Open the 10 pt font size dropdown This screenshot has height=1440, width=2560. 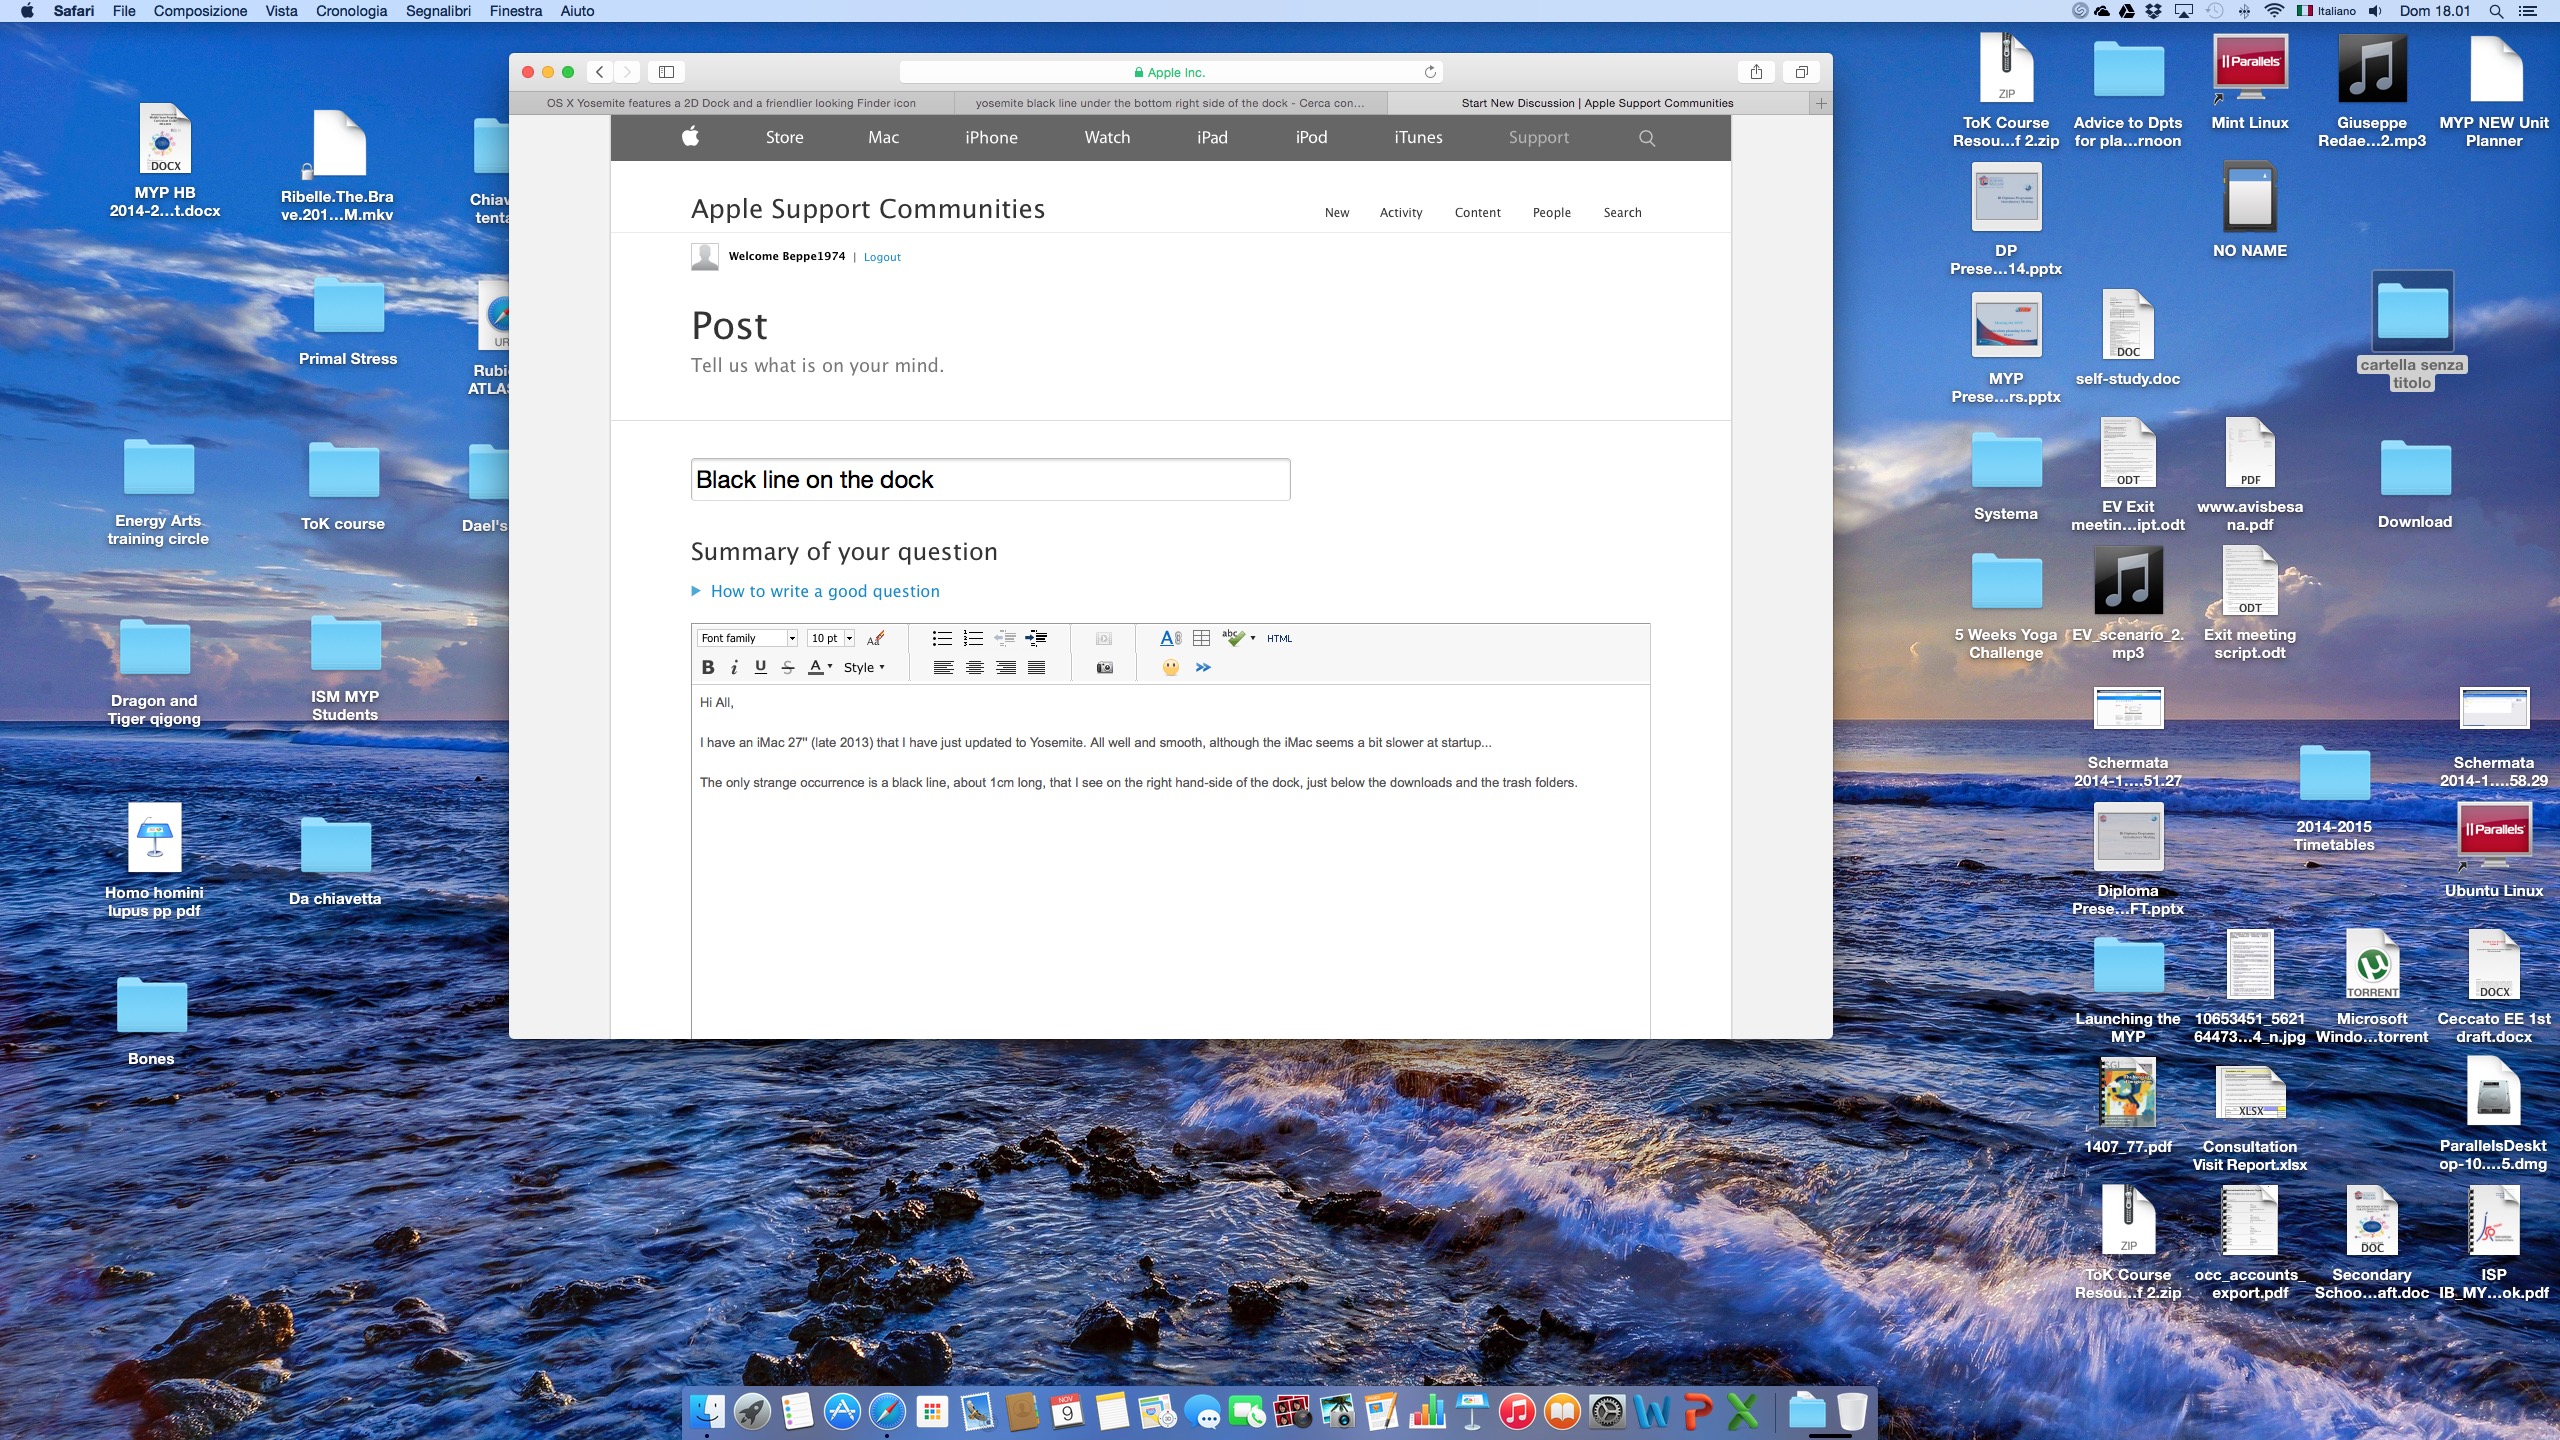[x=831, y=638]
